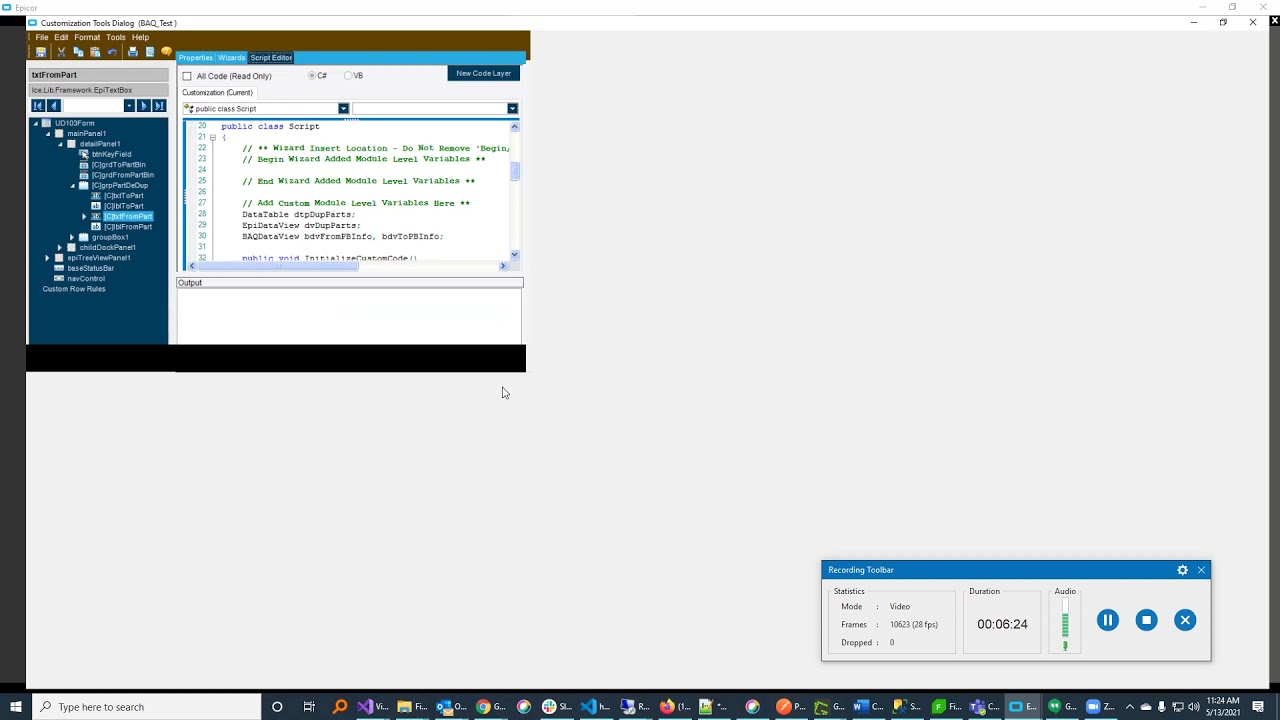Viewport: 1280px width, 720px height.
Task: Click the Undo arrow icon
Action: (112, 52)
